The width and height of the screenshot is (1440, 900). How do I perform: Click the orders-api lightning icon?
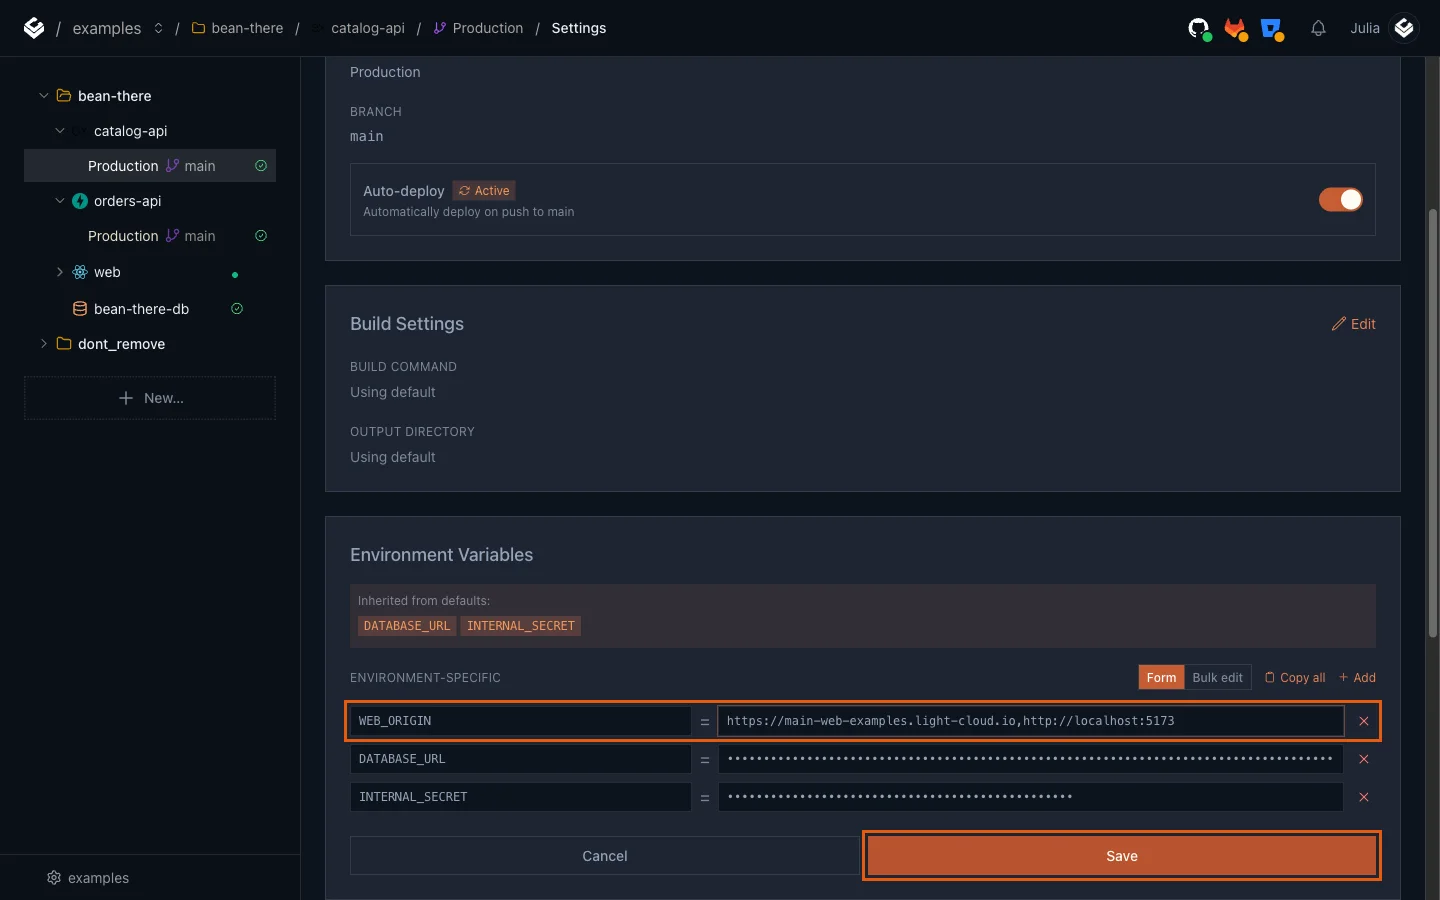point(80,201)
